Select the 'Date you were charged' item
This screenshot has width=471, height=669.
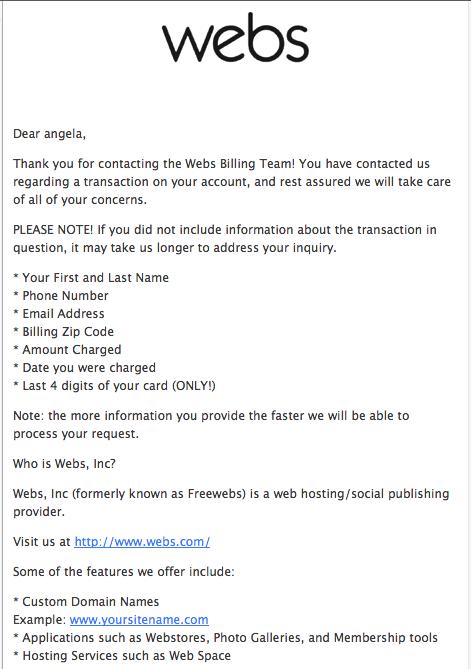[x=84, y=367]
